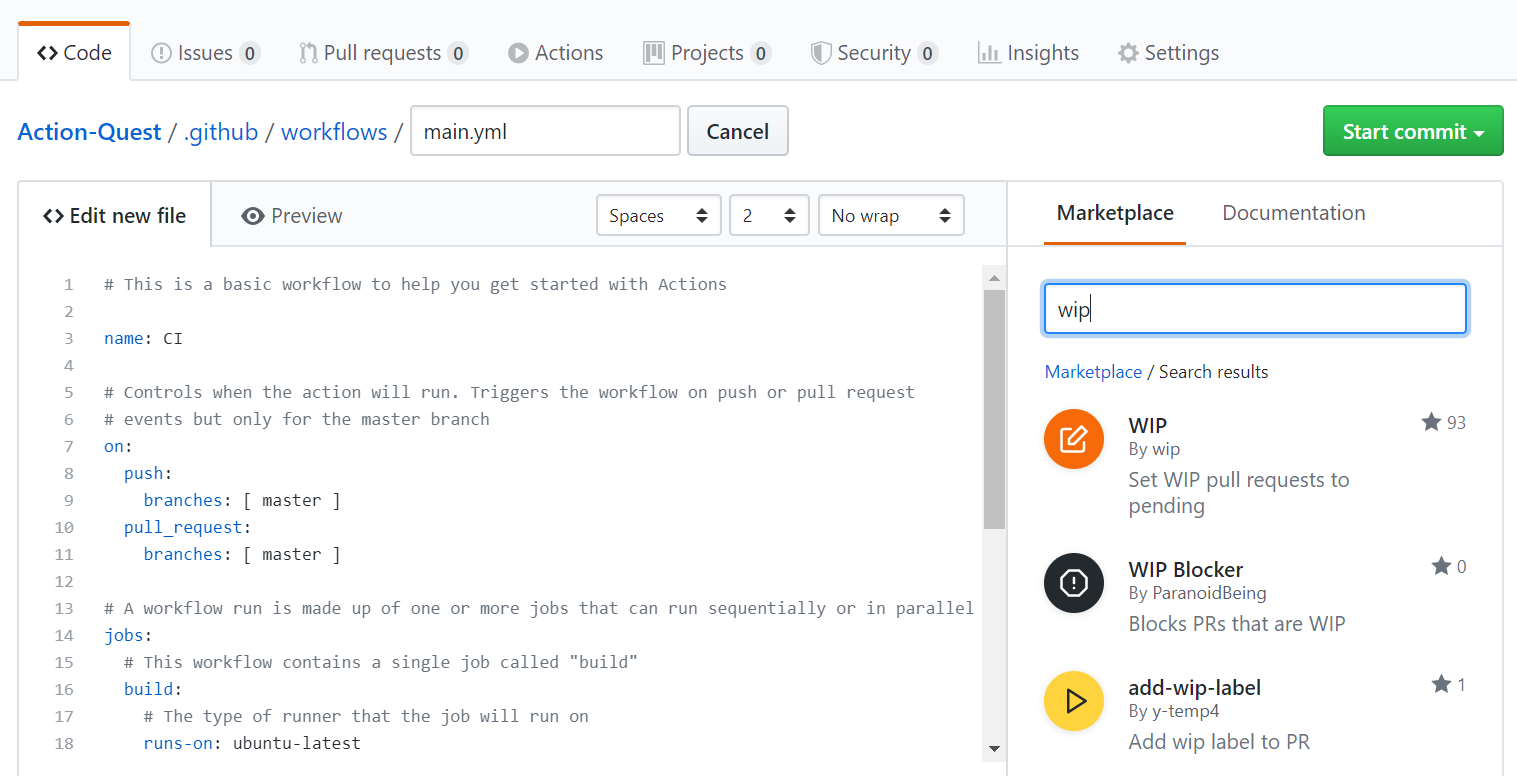Open the Insights tab
The height and width of the screenshot is (776, 1517).
click(x=1028, y=53)
